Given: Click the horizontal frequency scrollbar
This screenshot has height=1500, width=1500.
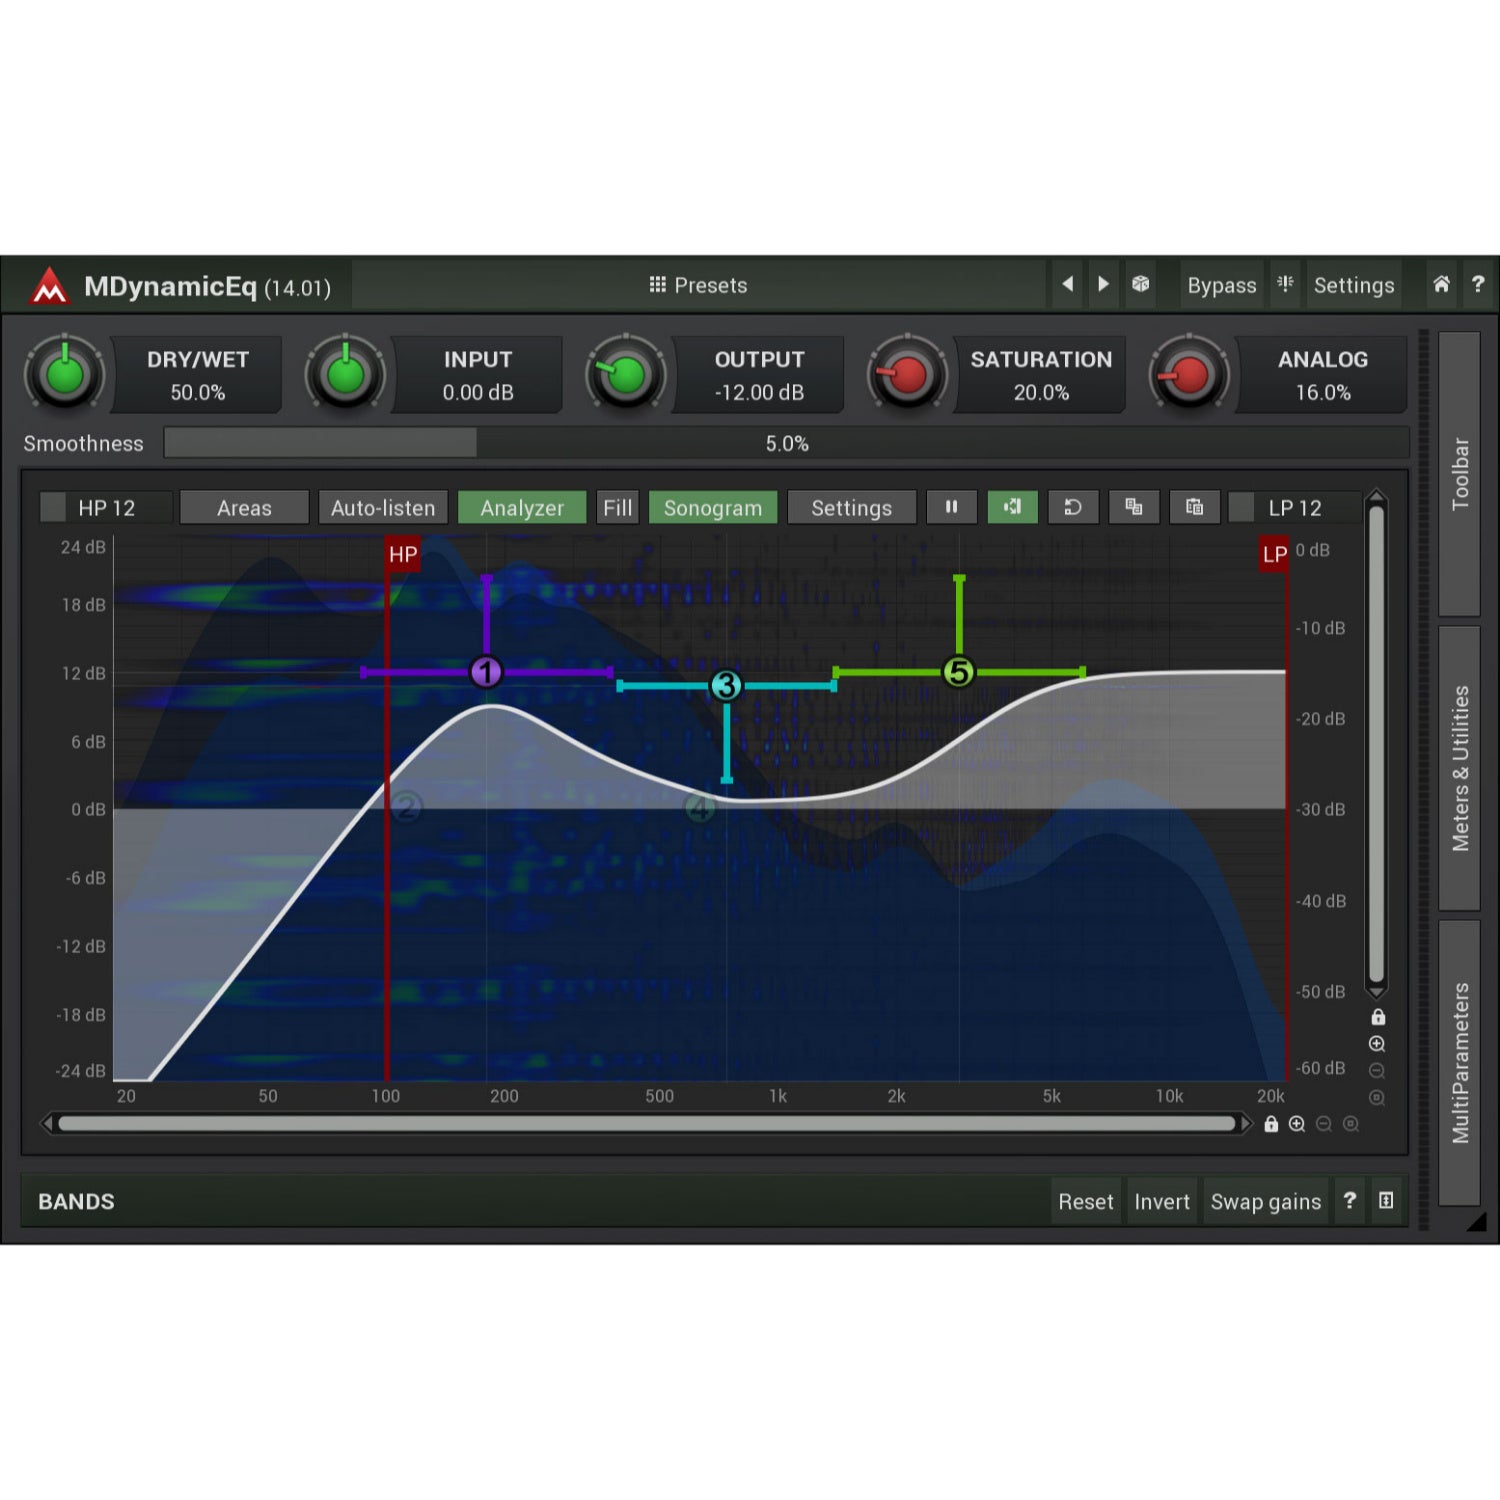Looking at the screenshot, I should click(646, 1124).
